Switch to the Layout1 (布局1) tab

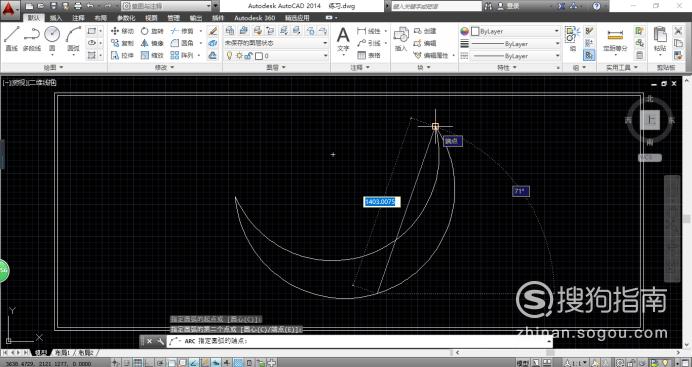coord(62,352)
